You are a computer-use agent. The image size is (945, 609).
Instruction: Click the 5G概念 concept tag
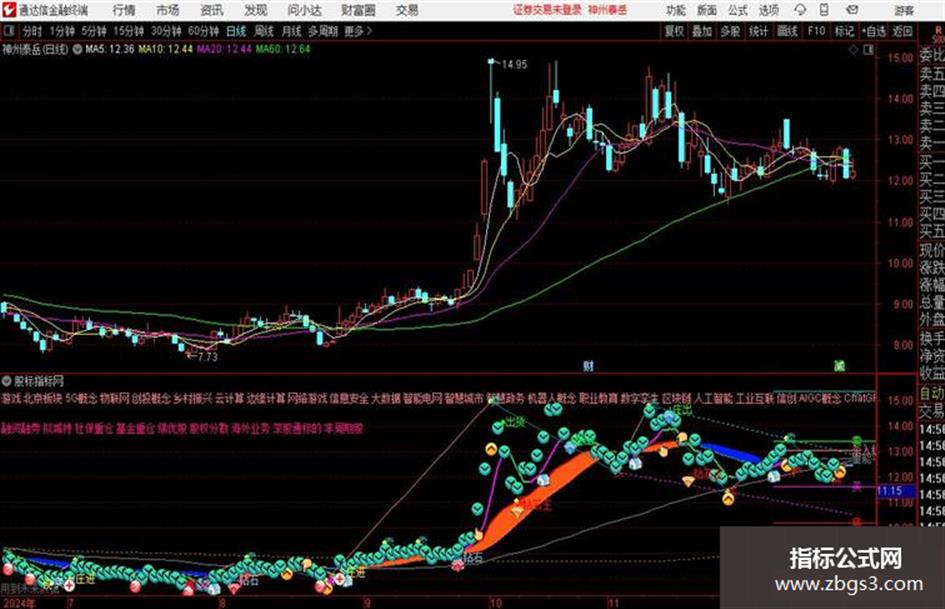[x=81, y=399]
